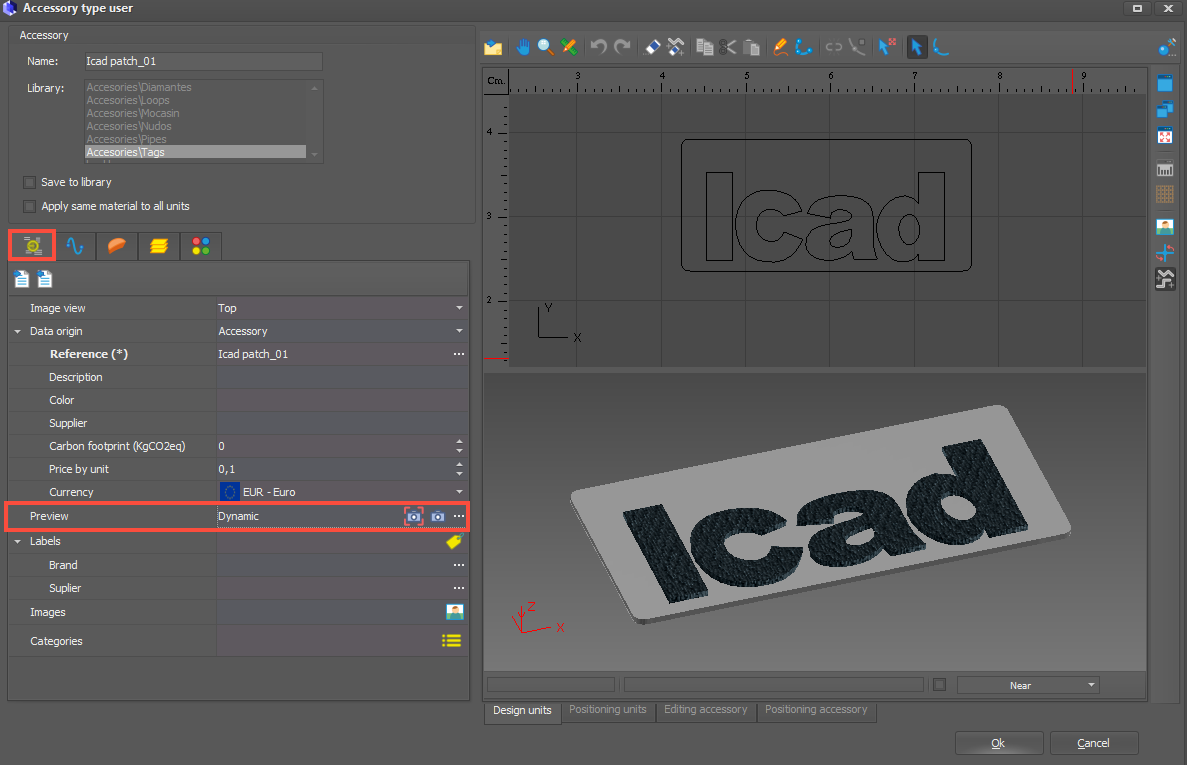Click the Undo arrow
The height and width of the screenshot is (765, 1187).
(599, 47)
